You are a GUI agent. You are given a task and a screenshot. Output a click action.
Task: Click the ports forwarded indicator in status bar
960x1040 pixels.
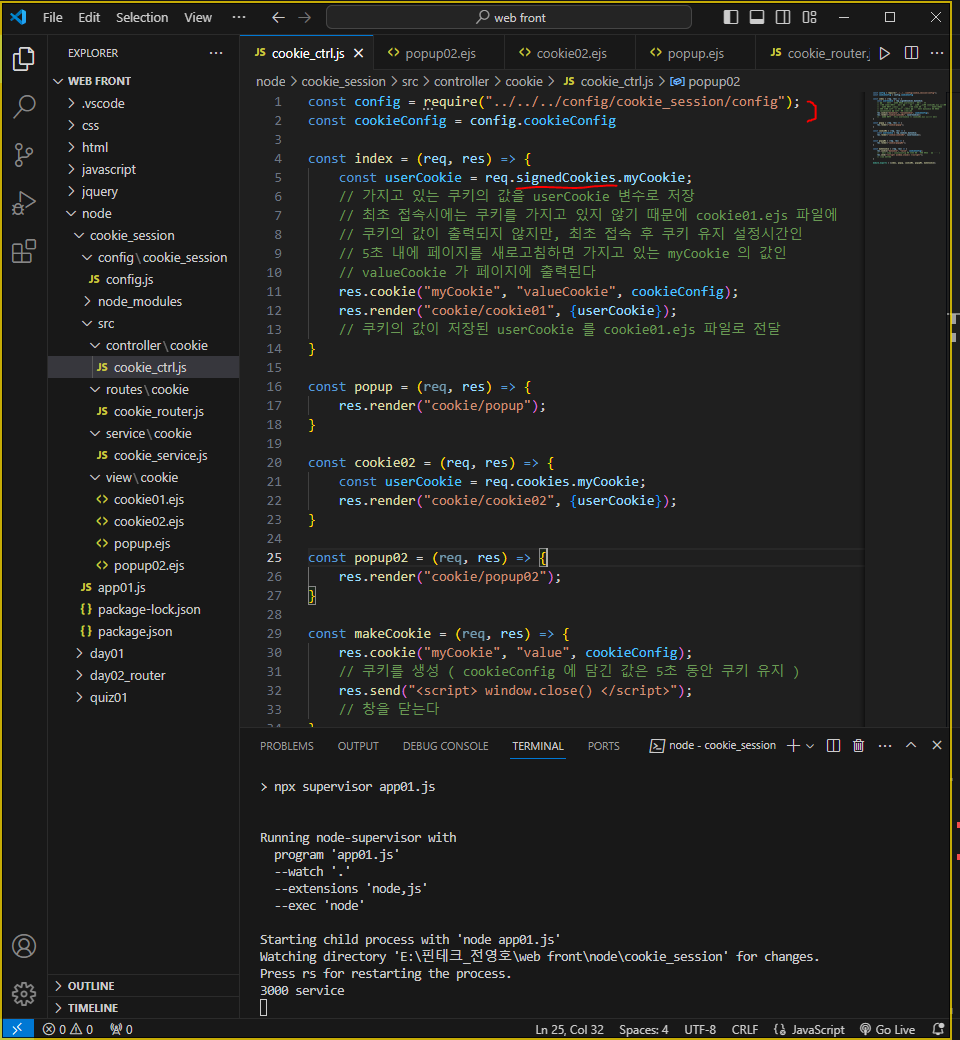pos(121,1029)
